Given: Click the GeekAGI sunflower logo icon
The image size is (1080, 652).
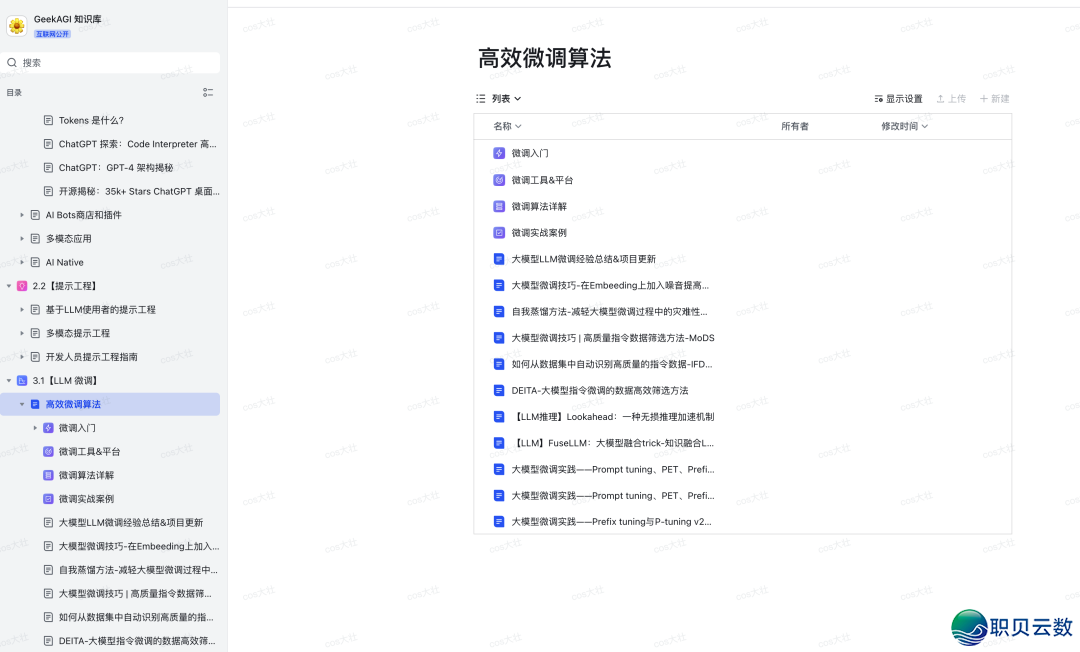Looking at the screenshot, I should tap(17, 25).
